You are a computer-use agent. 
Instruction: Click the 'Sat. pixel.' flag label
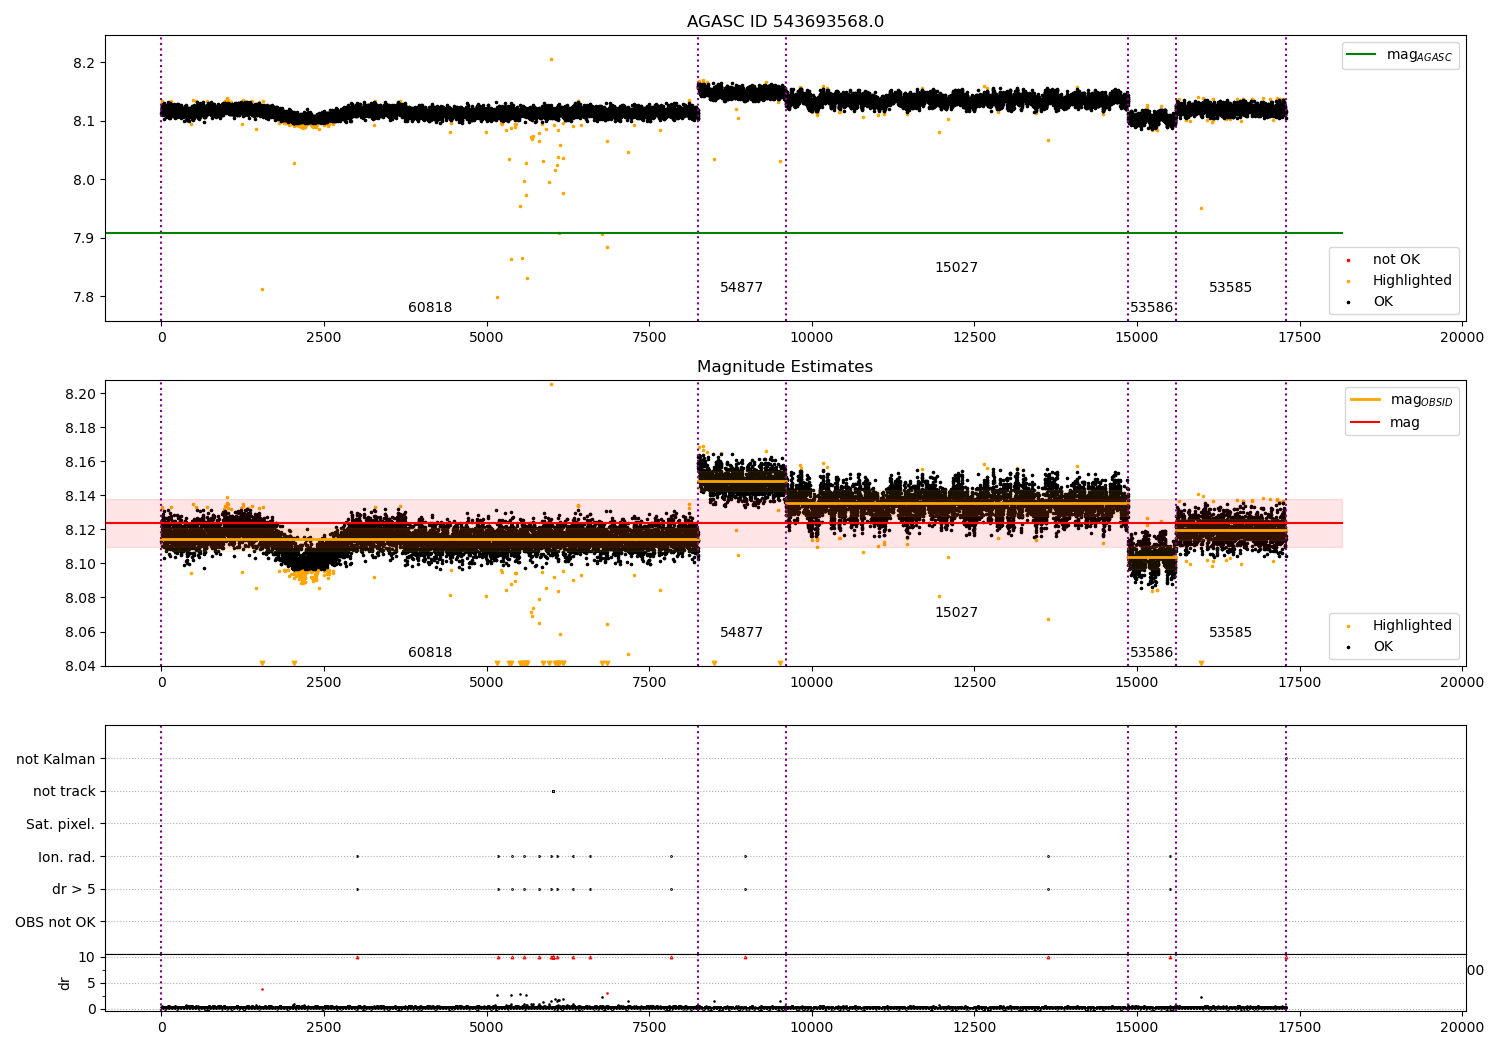[x=61, y=825]
